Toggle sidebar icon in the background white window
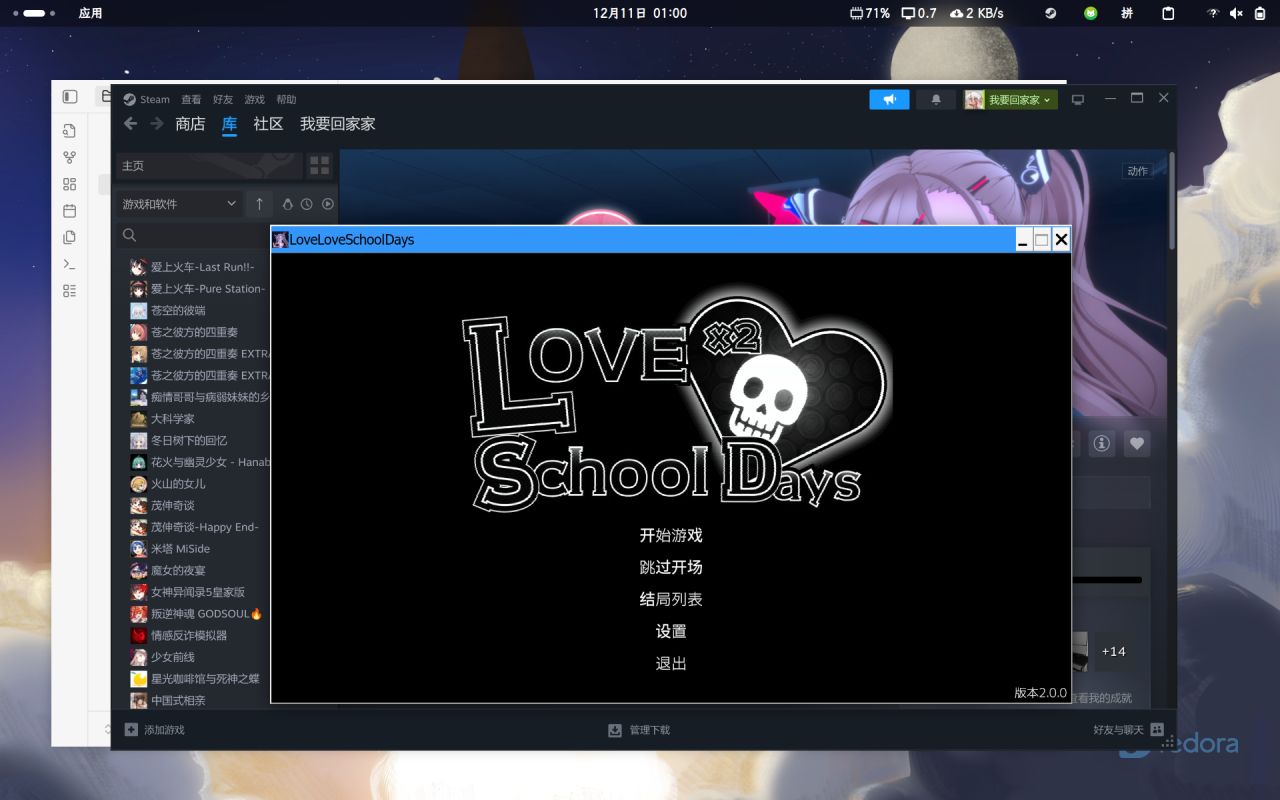The width and height of the screenshot is (1280, 800). coord(70,97)
